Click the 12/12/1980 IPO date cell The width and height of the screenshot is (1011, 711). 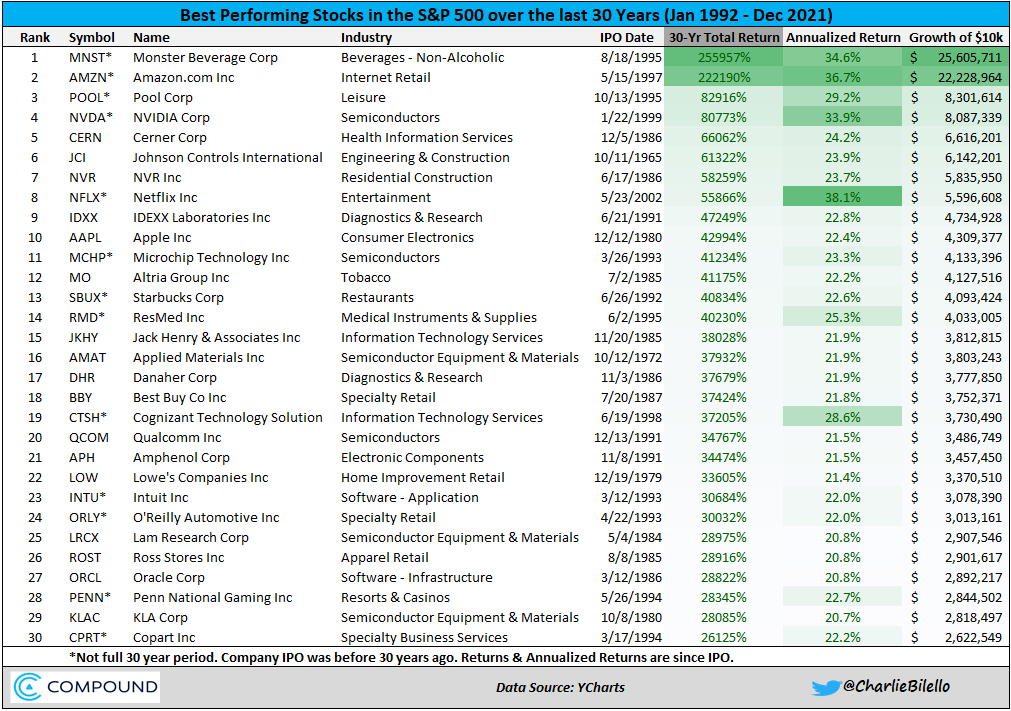(628, 237)
